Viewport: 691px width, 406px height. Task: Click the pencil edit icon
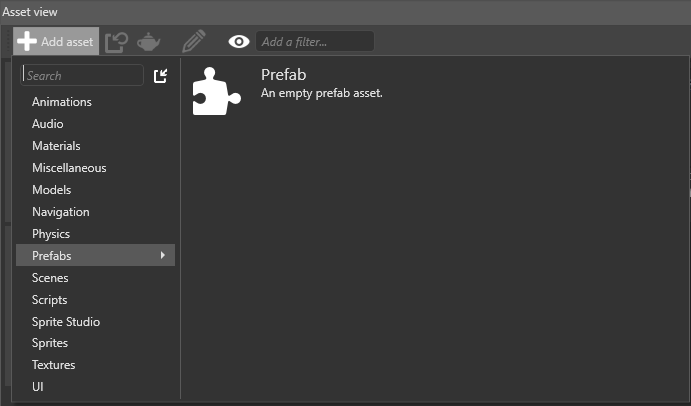pyautogui.click(x=194, y=41)
